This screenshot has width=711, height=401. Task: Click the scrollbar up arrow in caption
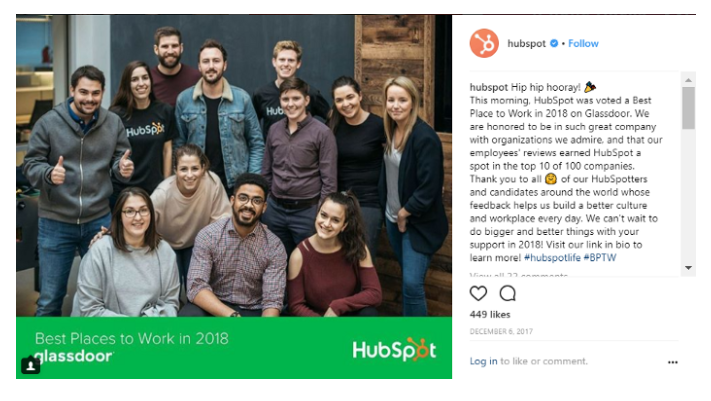coord(688,80)
